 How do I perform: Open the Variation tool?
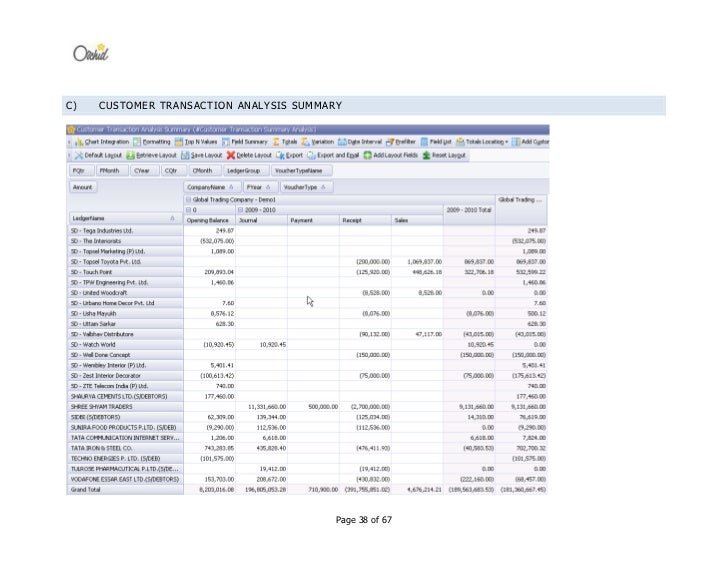pos(318,142)
